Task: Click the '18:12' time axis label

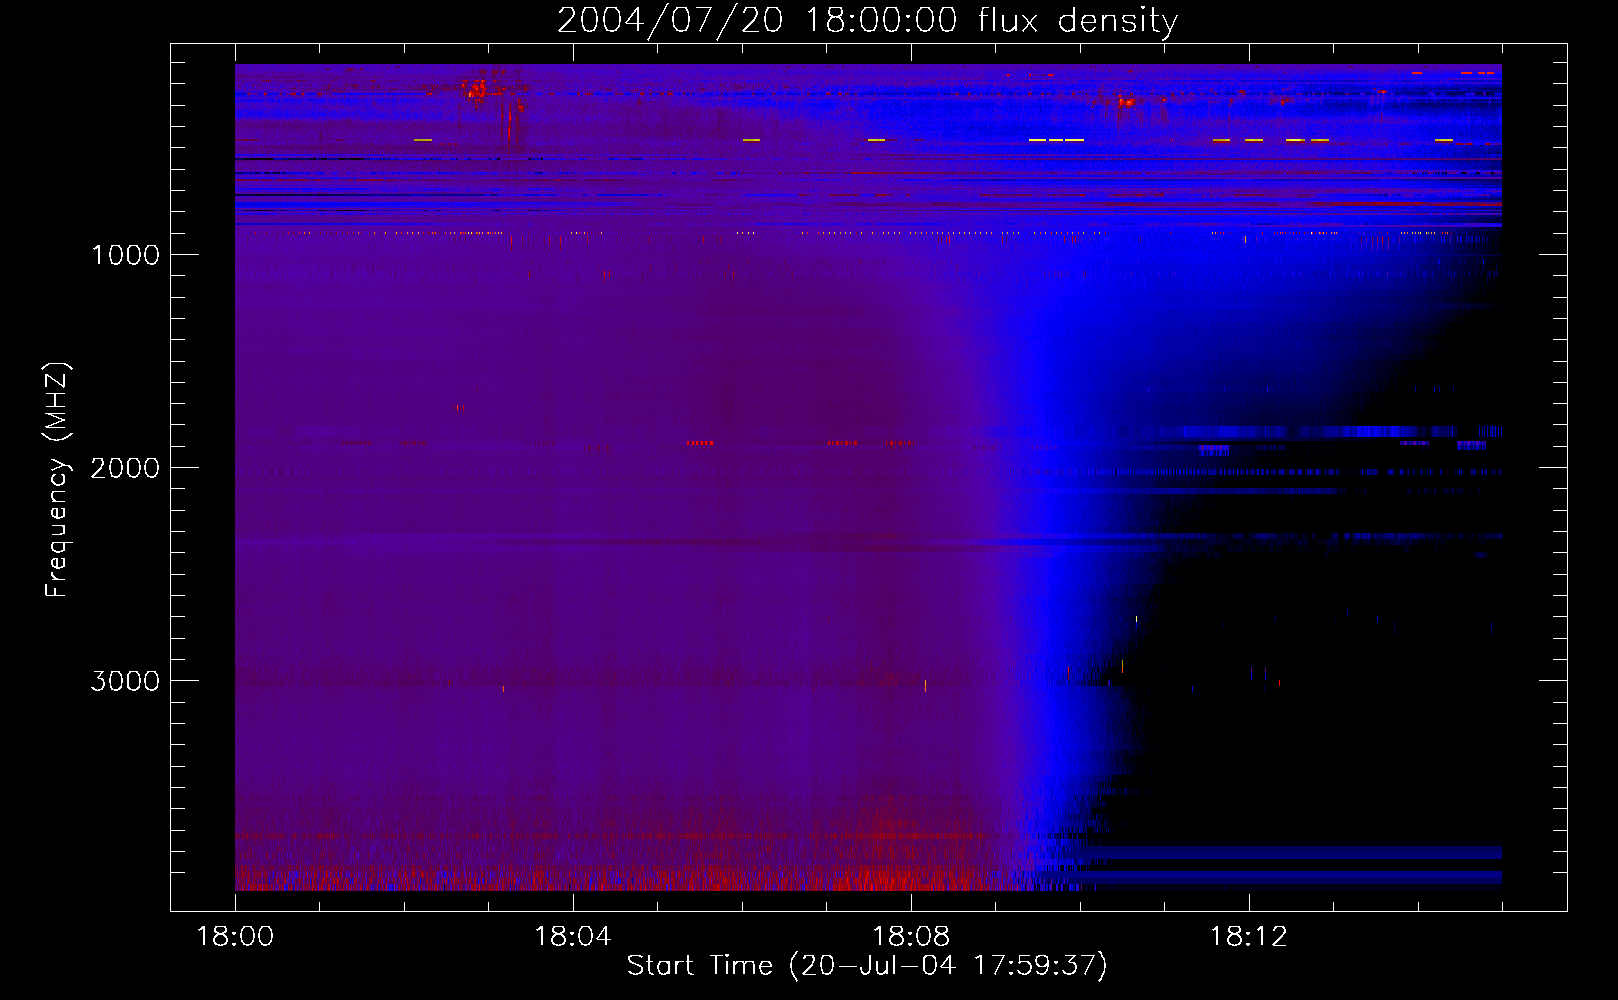Action: [1249, 937]
